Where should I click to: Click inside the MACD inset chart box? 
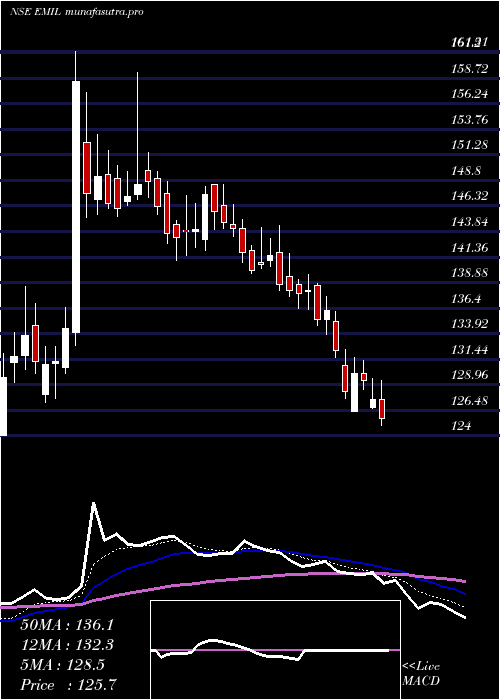coord(275,650)
